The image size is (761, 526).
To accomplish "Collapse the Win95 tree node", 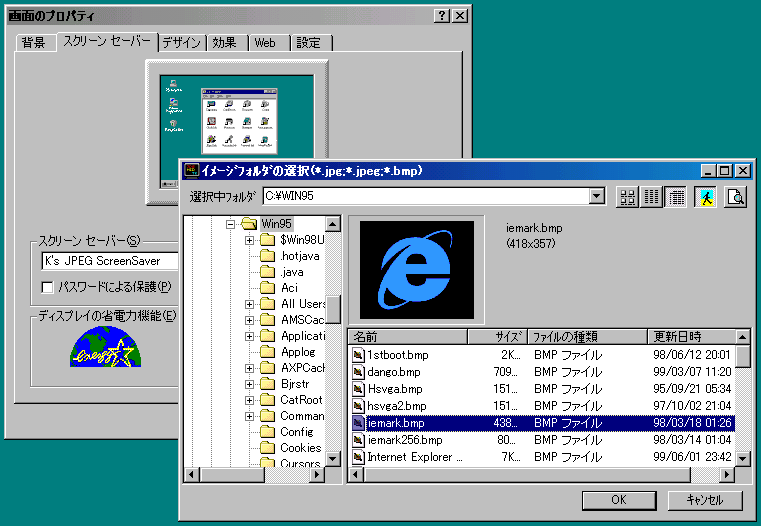I will [x=231, y=224].
